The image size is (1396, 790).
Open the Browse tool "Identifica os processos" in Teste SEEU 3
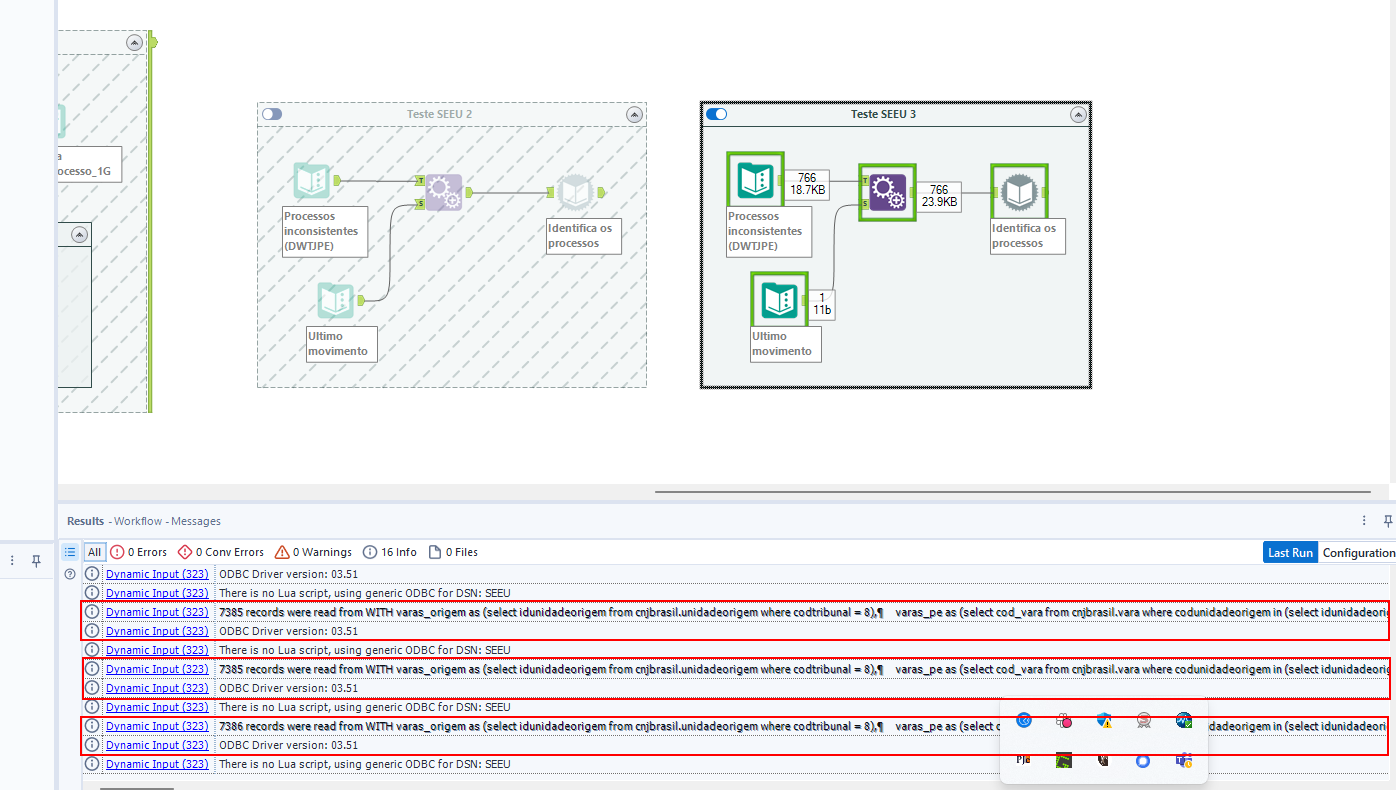point(1019,190)
